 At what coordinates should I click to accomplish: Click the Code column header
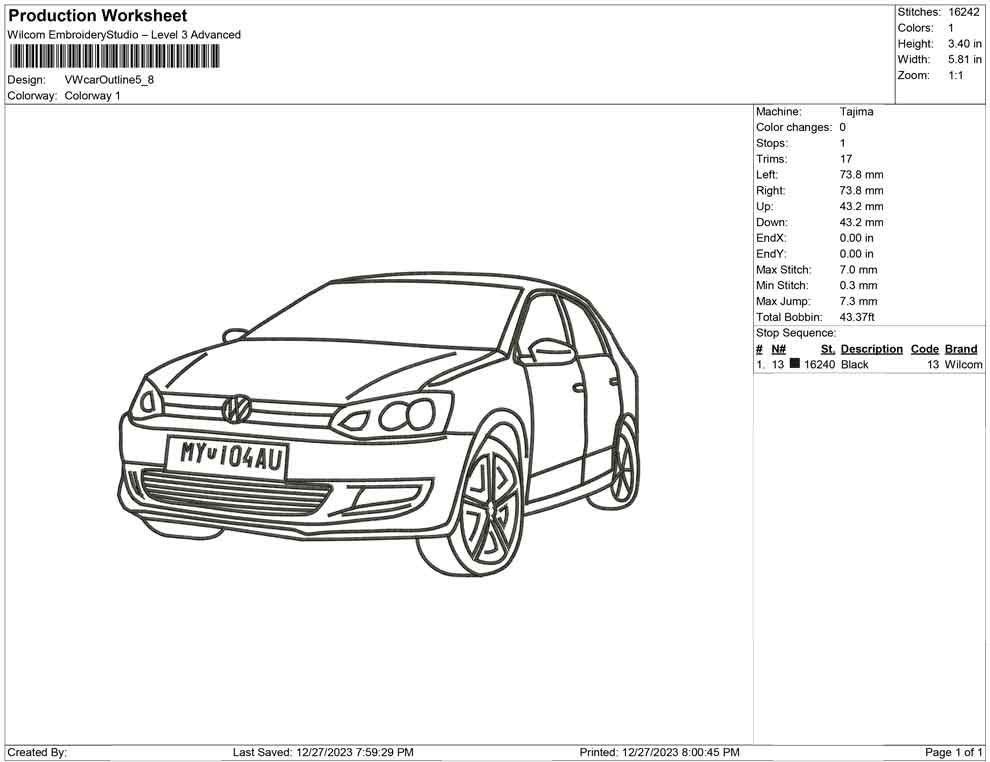[x=925, y=349]
